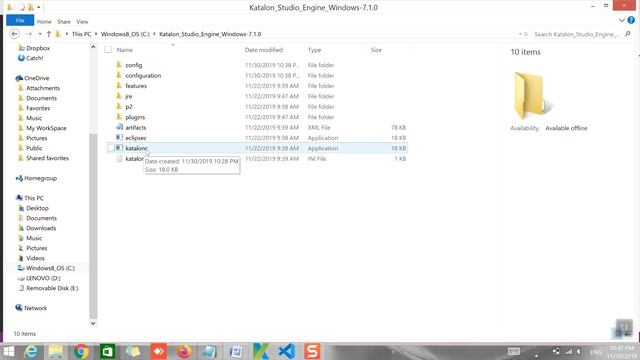
Task: Open the File menu
Action: (20, 20)
